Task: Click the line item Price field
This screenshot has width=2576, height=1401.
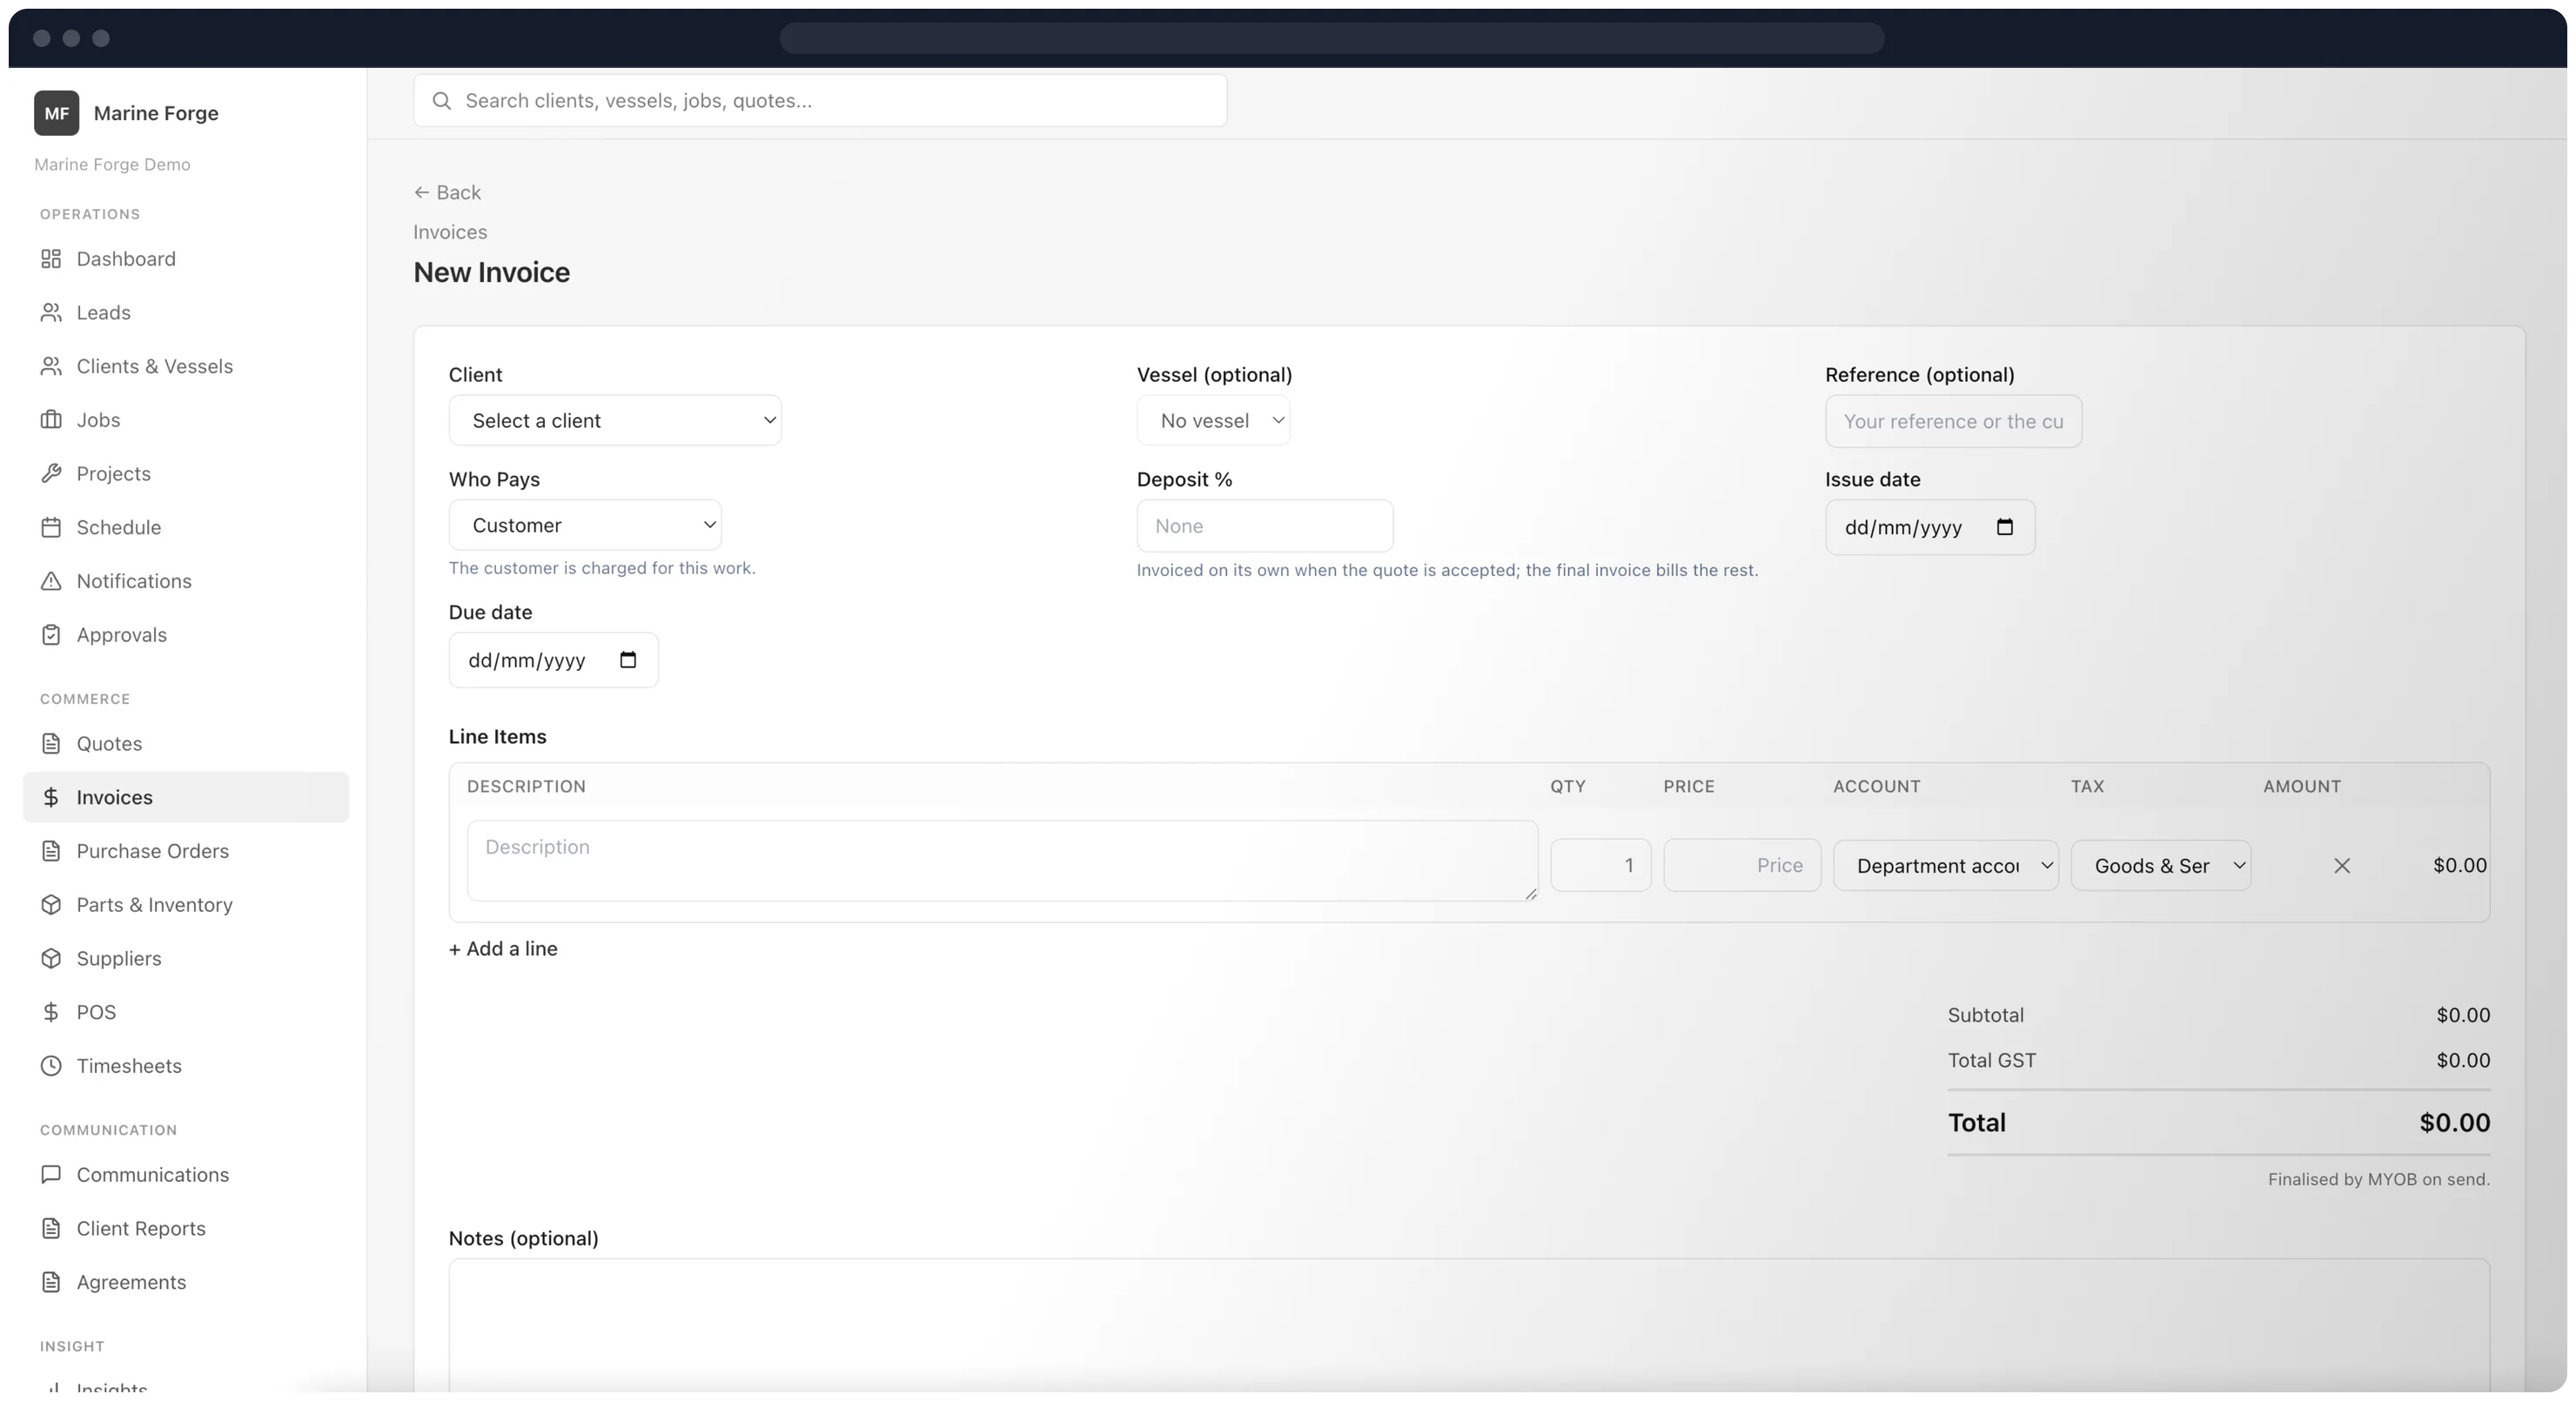Action: (x=1742, y=866)
